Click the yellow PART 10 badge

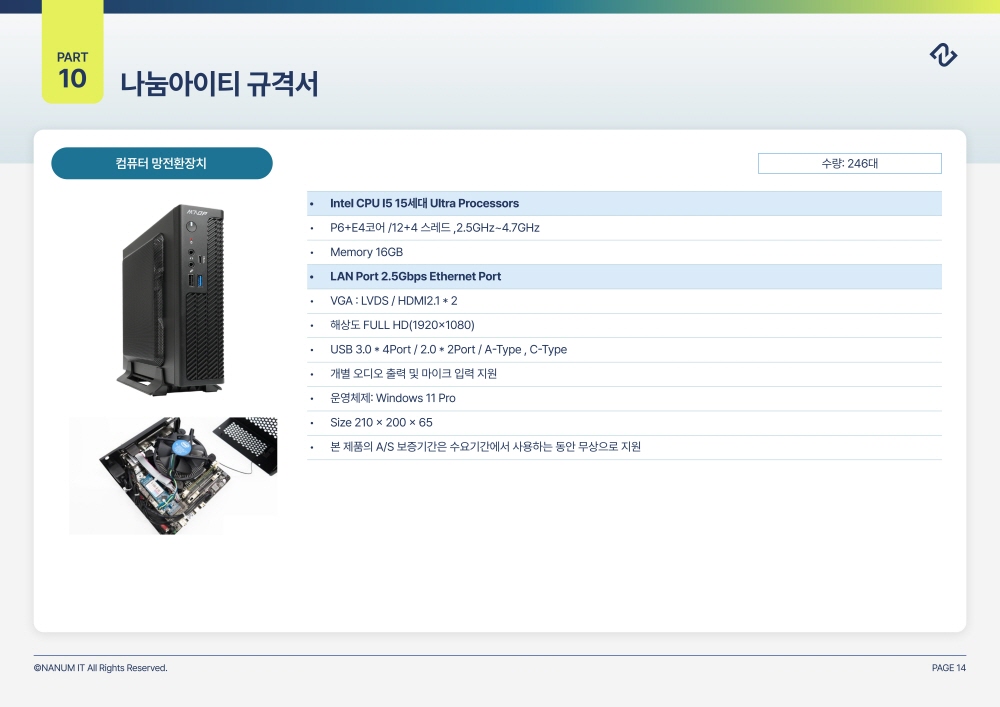[x=72, y=69]
